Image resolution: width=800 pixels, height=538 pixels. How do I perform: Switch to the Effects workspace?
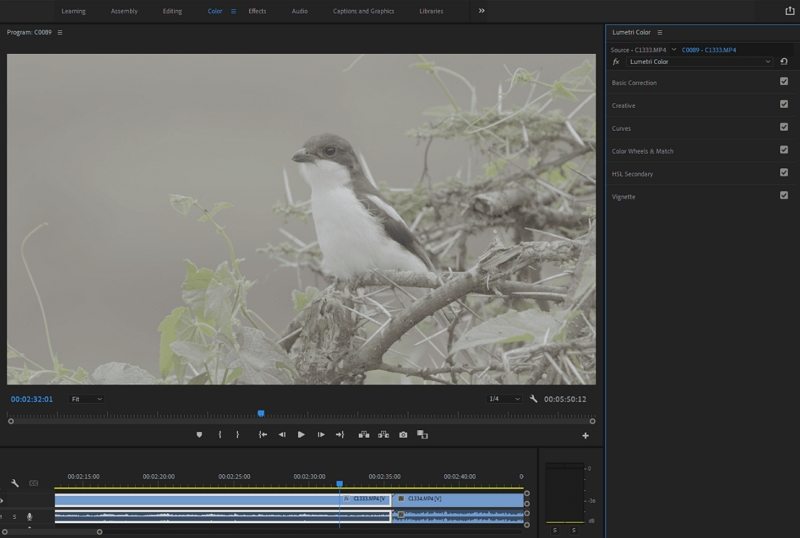(257, 11)
